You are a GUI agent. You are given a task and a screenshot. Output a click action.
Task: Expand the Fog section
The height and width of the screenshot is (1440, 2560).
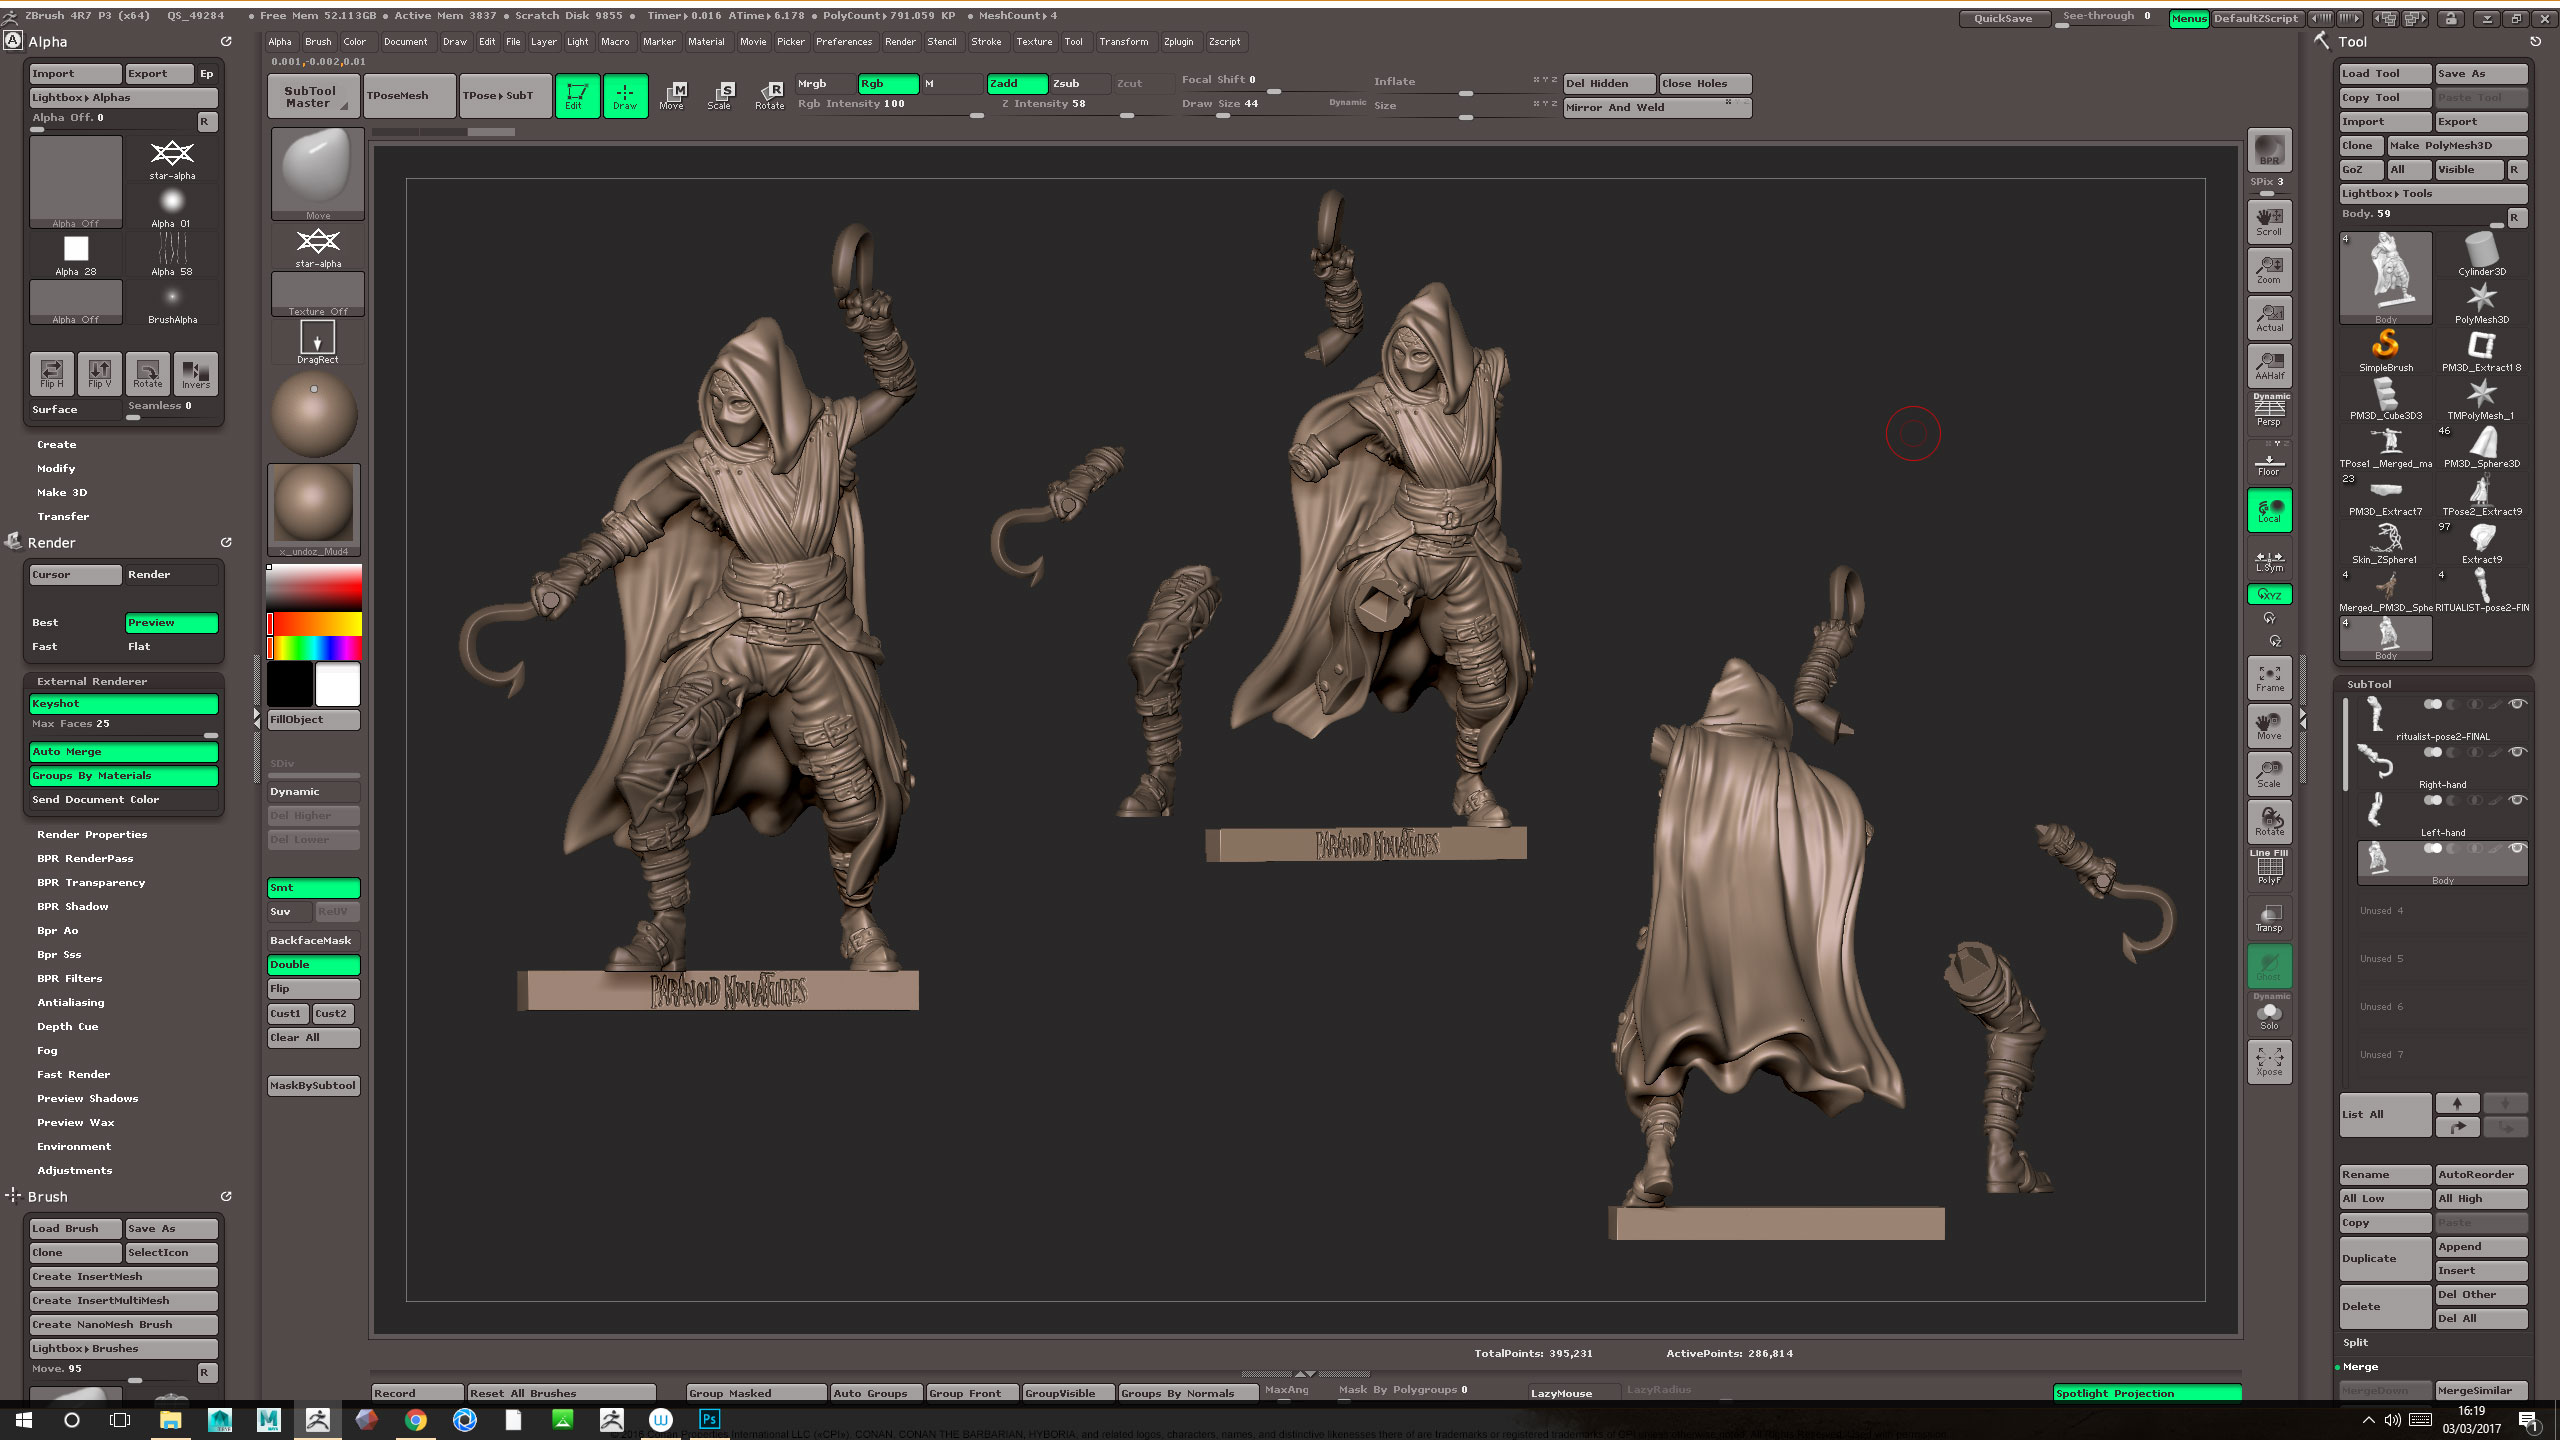(x=47, y=1051)
